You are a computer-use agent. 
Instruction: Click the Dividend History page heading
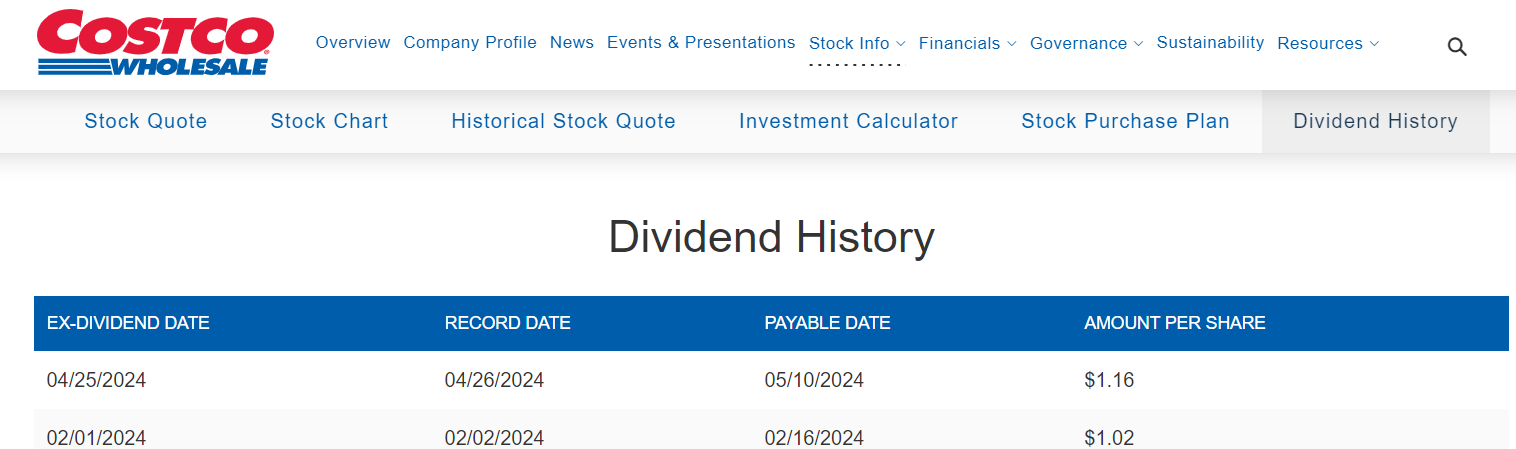click(x=772, y=238)
